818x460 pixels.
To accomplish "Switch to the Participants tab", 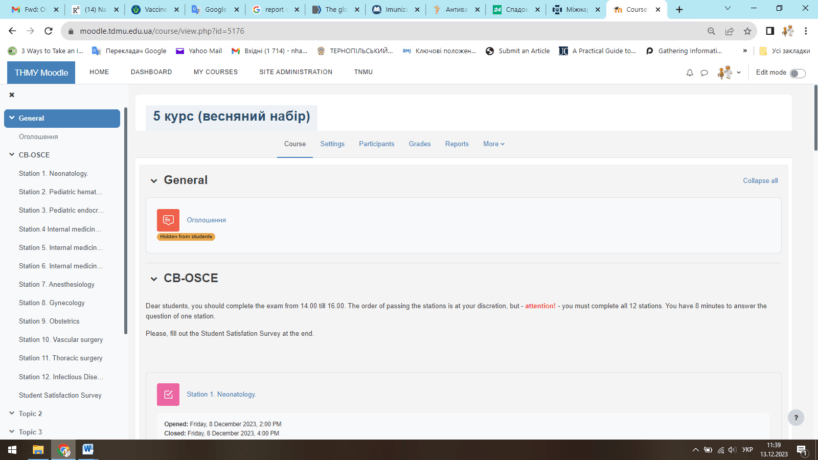I will (376, 144).
